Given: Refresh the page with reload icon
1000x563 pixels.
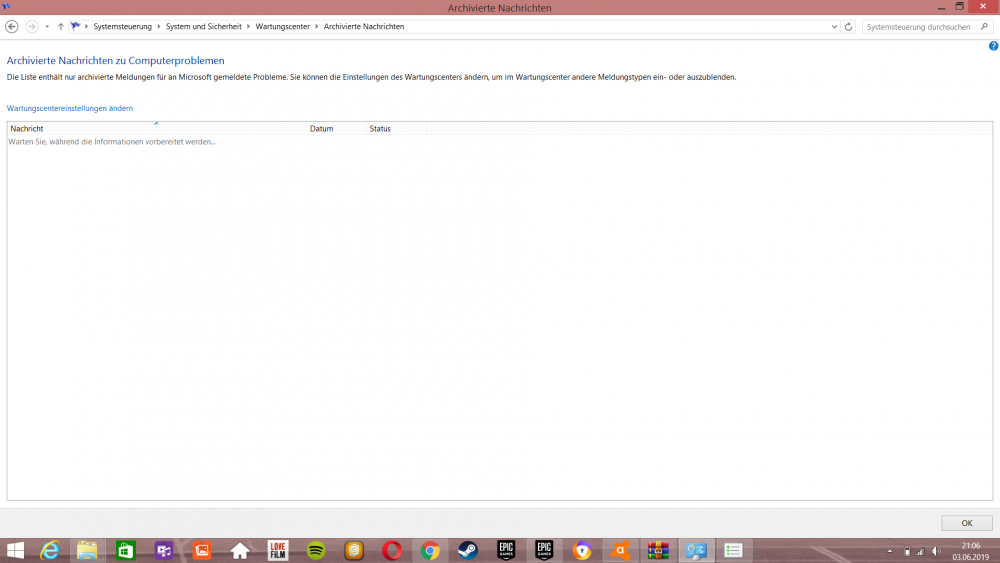Looking at the screenshot, I should click(848, 27).
